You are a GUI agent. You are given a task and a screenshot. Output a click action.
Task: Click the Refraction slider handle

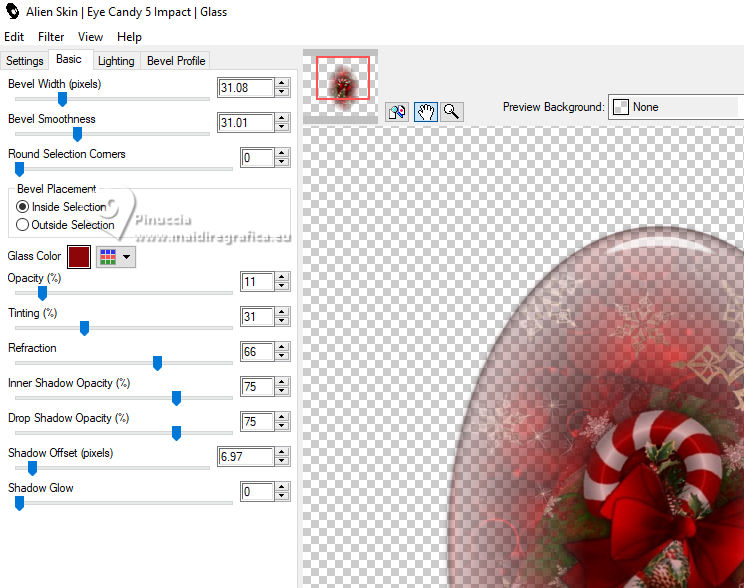[158, 363]
